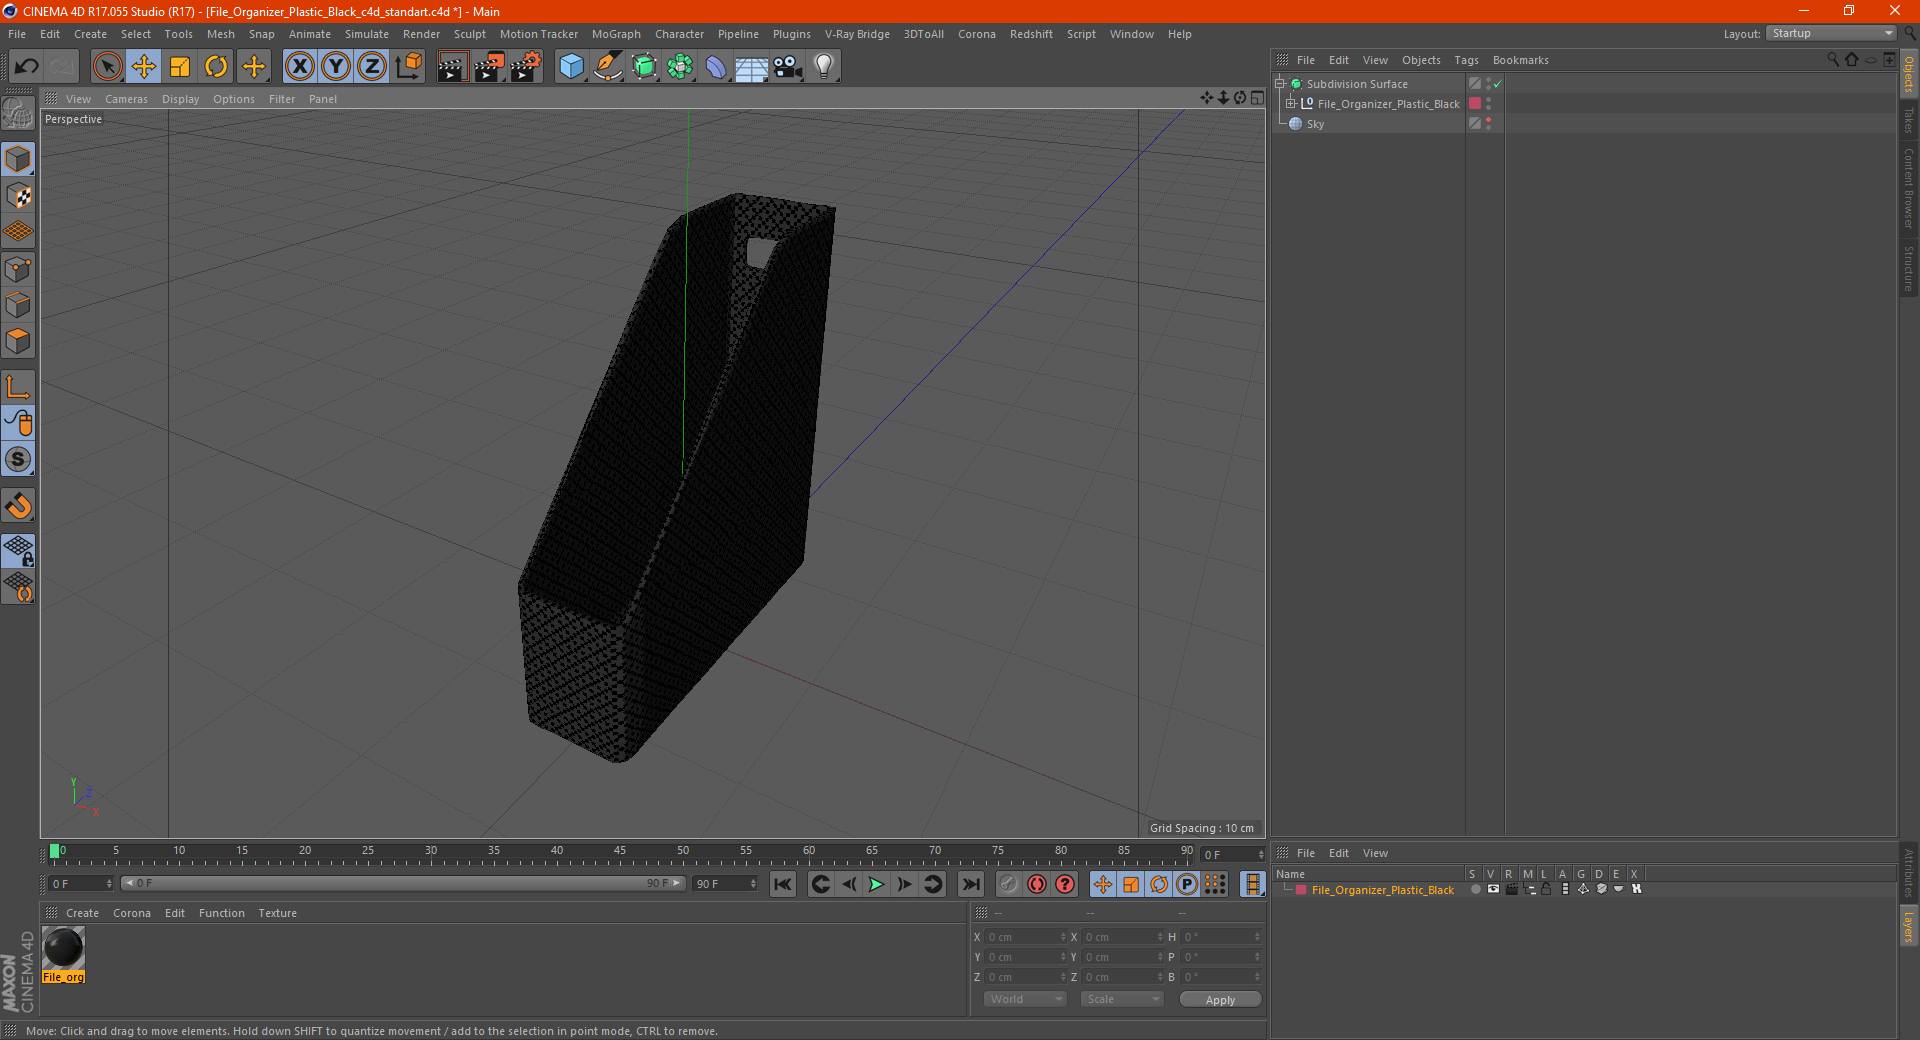Activate the Scale tool

pos(180,67)
